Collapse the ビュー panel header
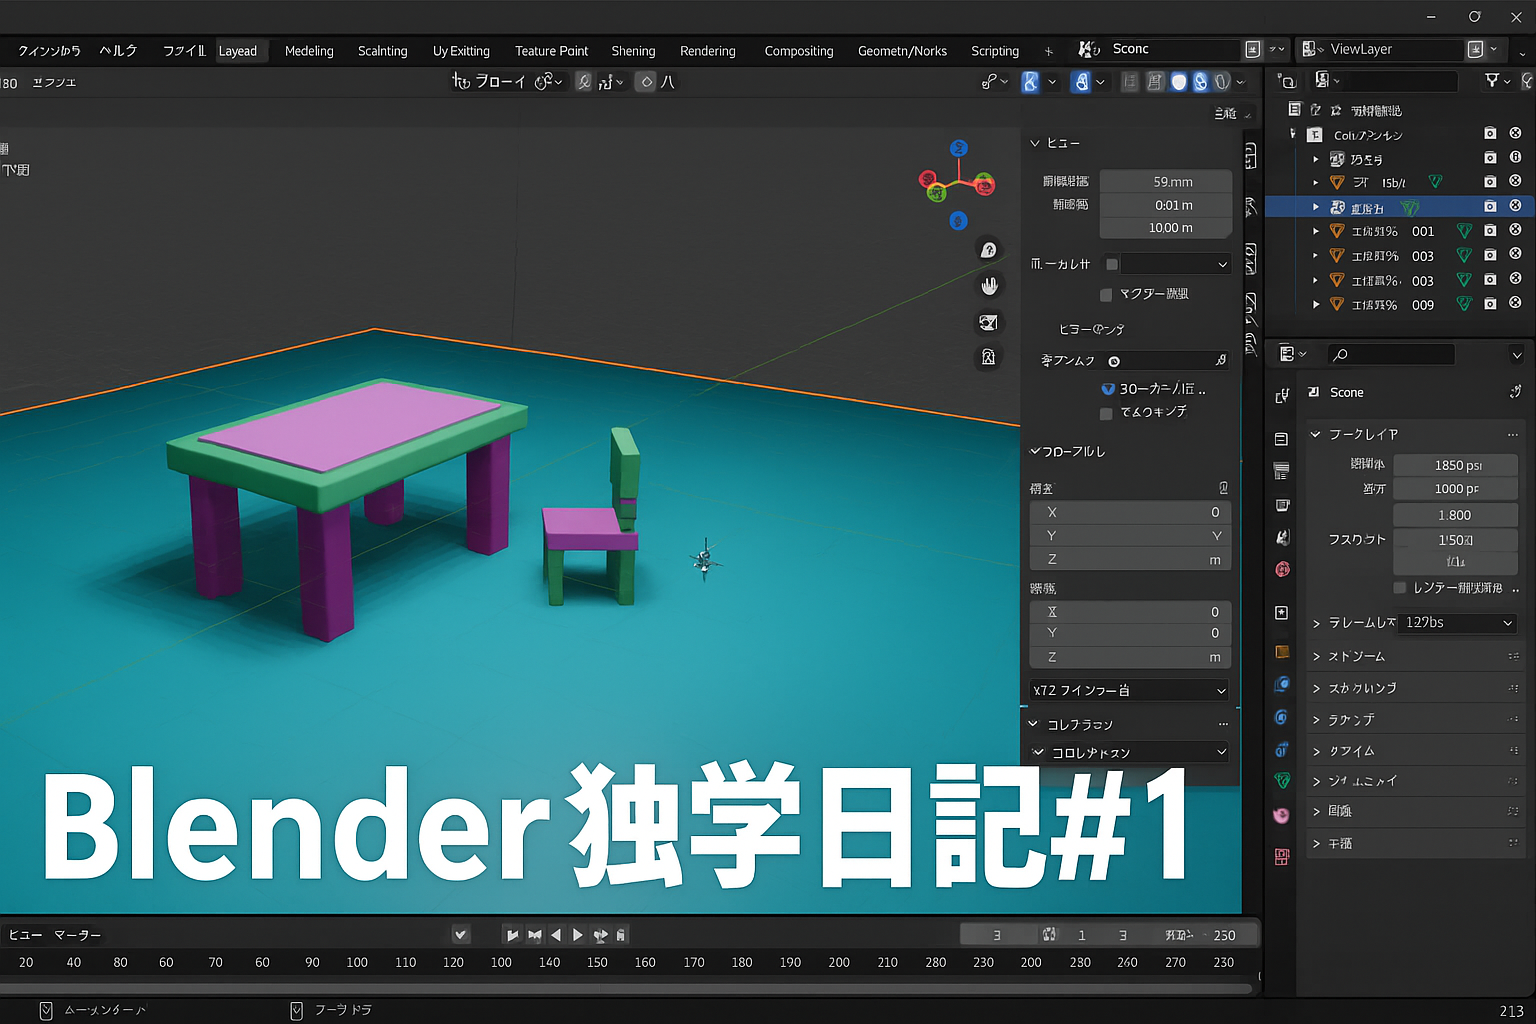This screenshot has width=1536, height=1024. click(x=1055, y=143)
